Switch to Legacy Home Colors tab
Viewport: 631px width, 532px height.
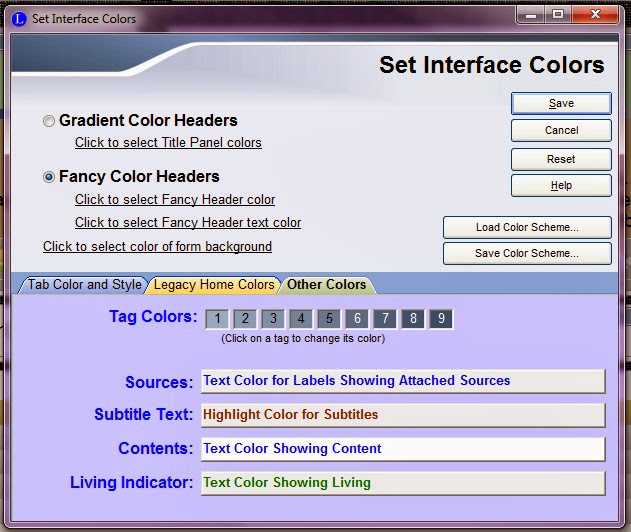point(213,285)
